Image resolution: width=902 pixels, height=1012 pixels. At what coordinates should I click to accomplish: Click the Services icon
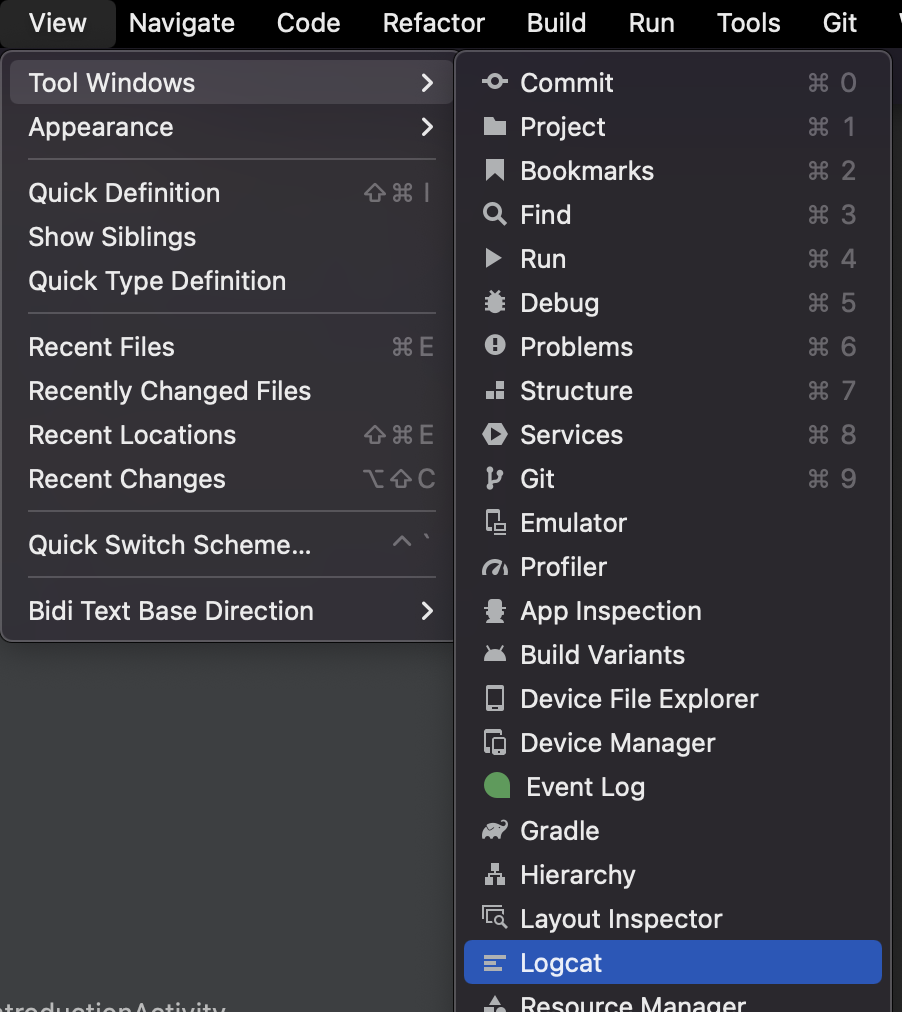click(495, 435)
